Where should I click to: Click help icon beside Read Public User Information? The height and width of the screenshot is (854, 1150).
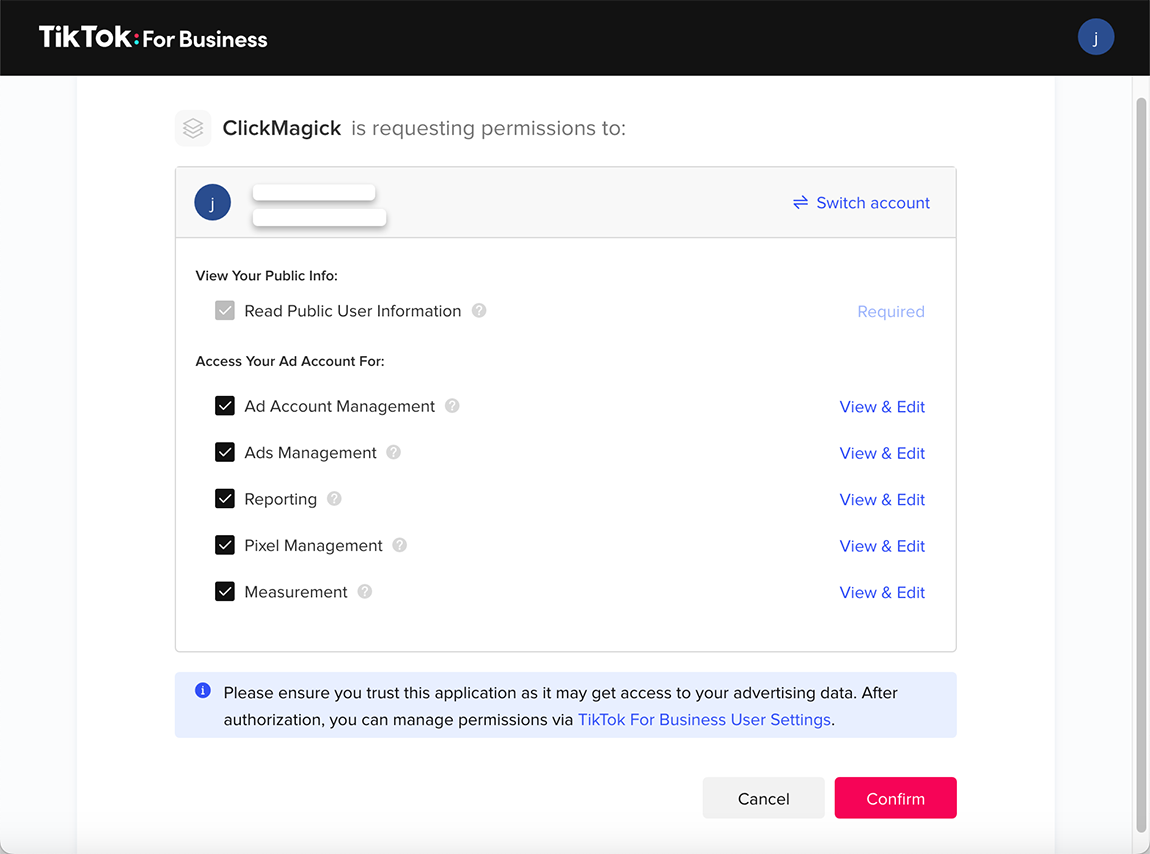(479, 311)
